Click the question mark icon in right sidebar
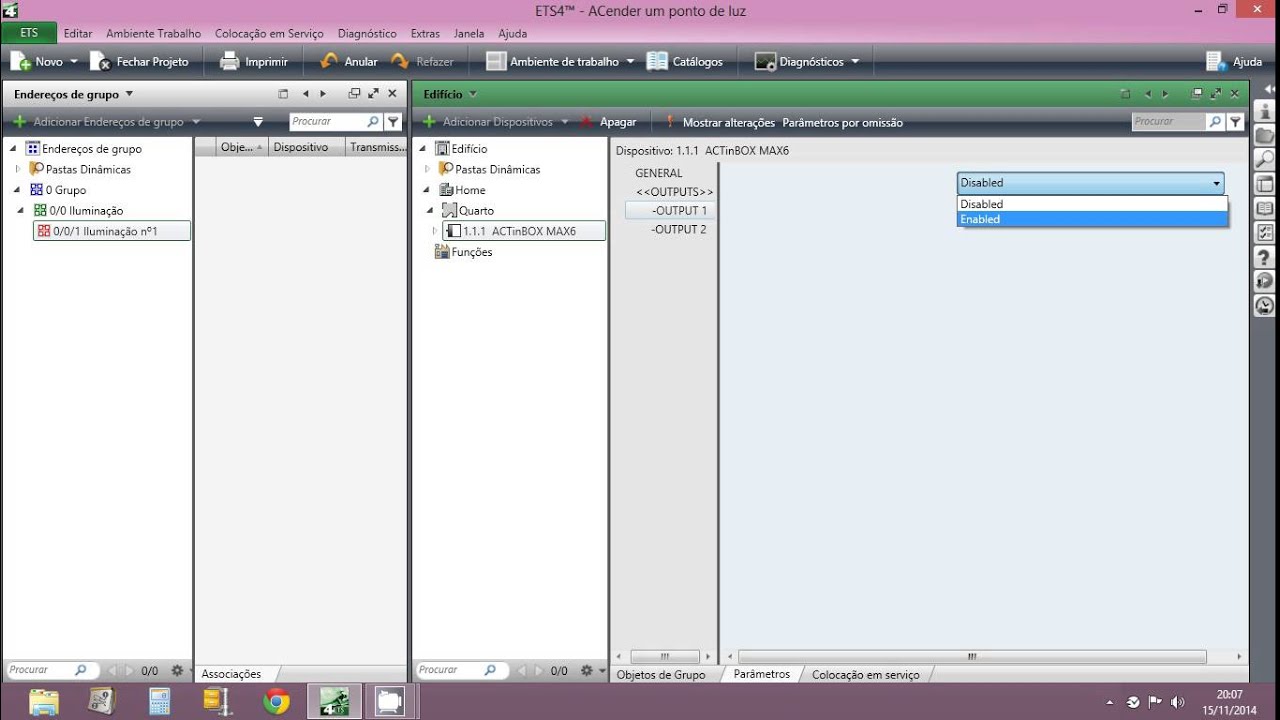 [x=1265, y=257]
